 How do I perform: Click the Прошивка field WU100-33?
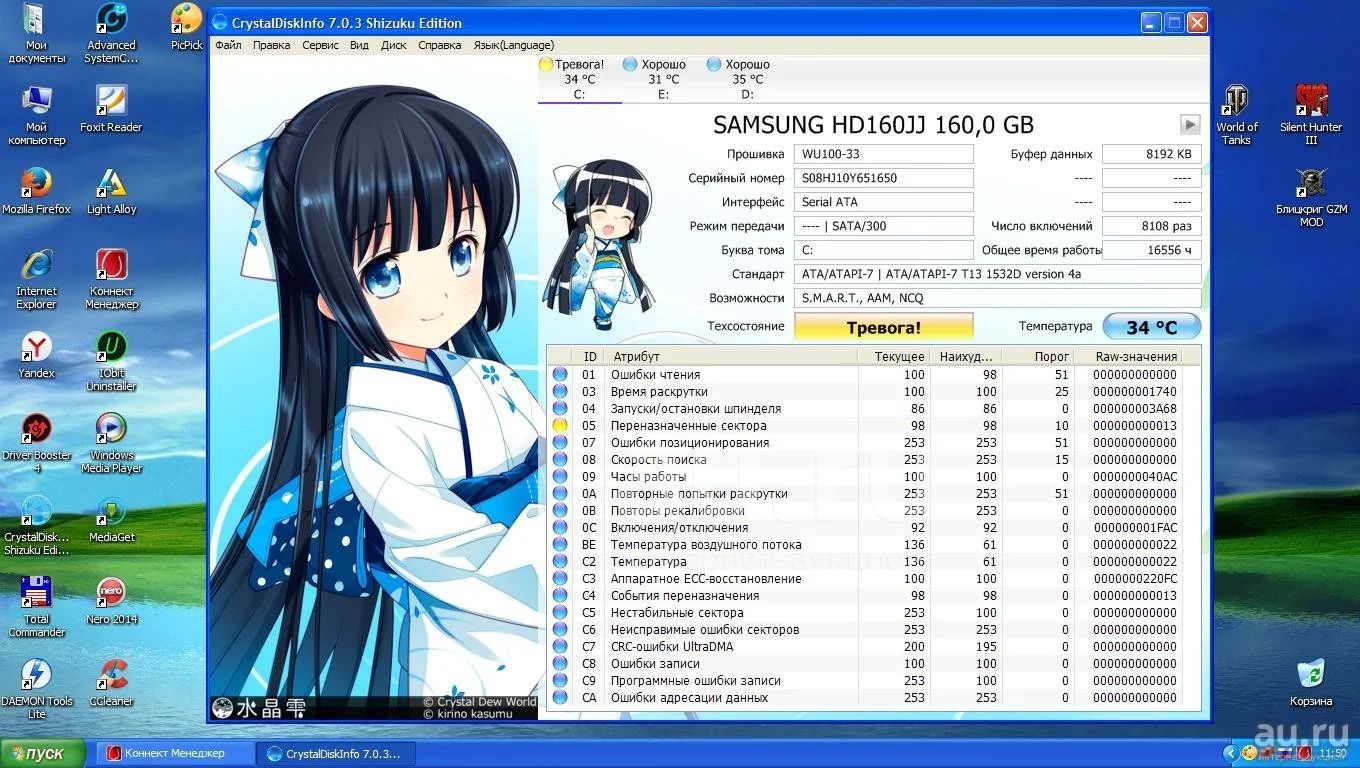tap(883, 154)
